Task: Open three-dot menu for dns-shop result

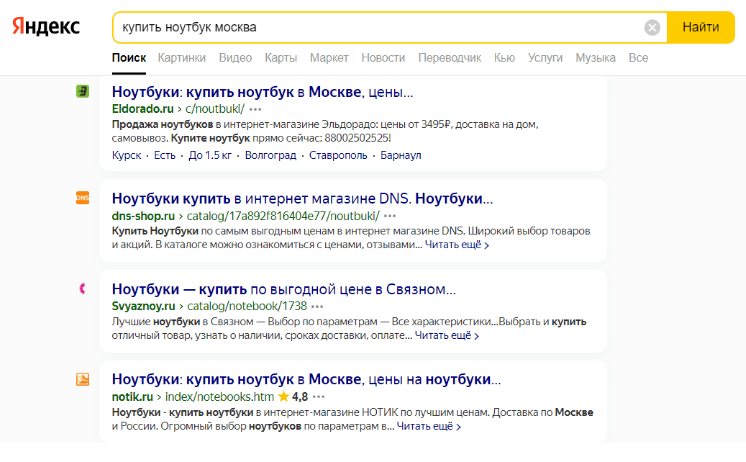Action: 390,215
